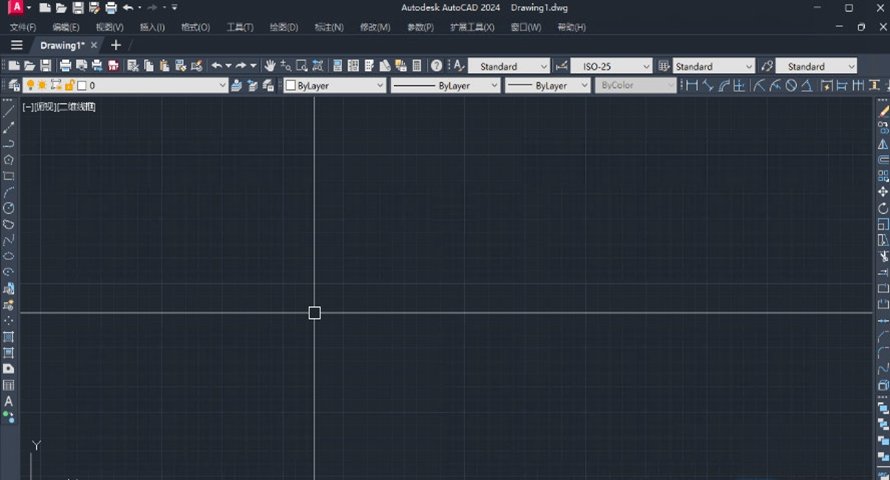890x480 pixels.
Task: Select the Table tool in Draw toolbar
Action: [9, 385]
